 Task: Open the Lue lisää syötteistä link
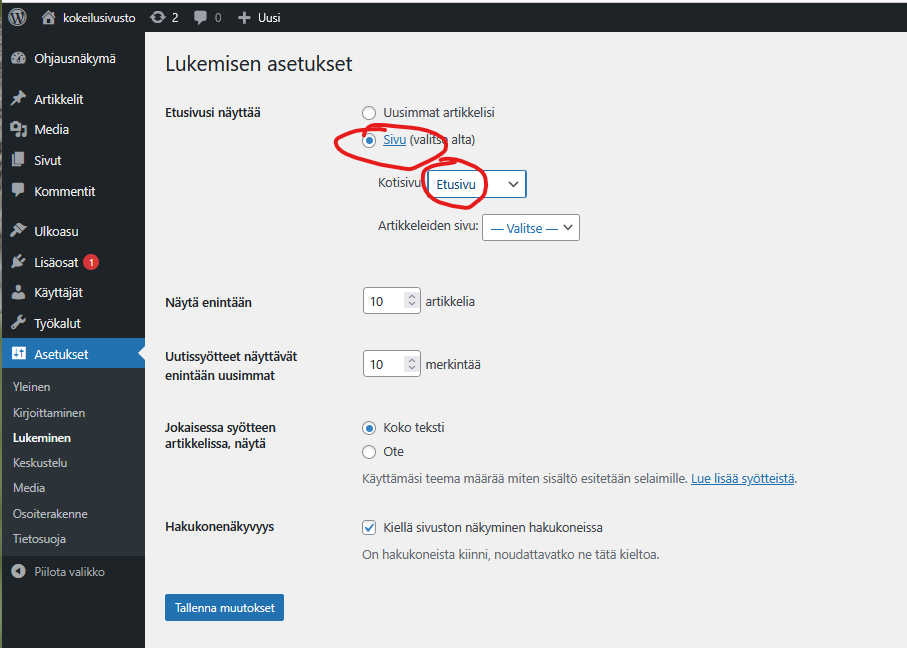click(743, 478)
